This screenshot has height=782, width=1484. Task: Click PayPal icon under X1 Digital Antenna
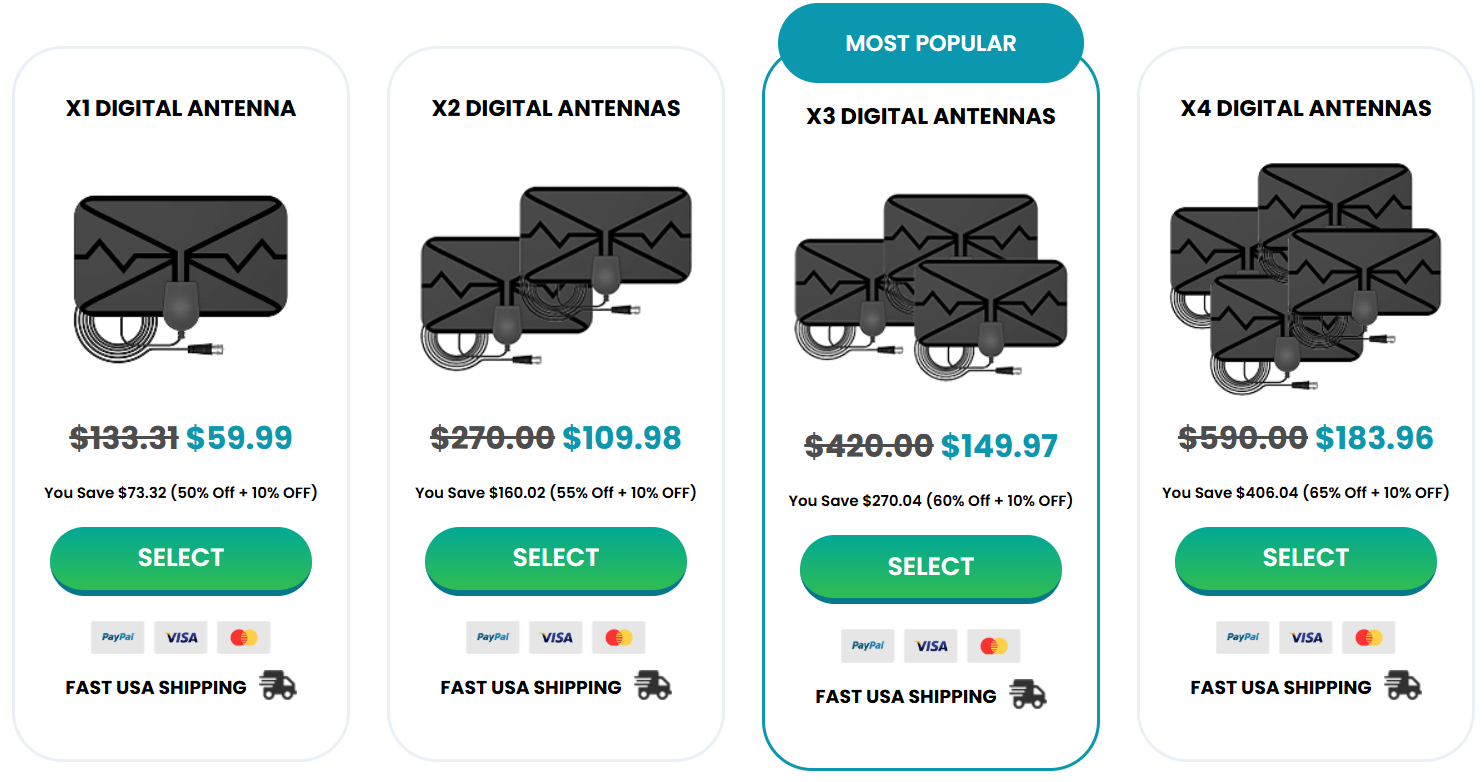118,637
